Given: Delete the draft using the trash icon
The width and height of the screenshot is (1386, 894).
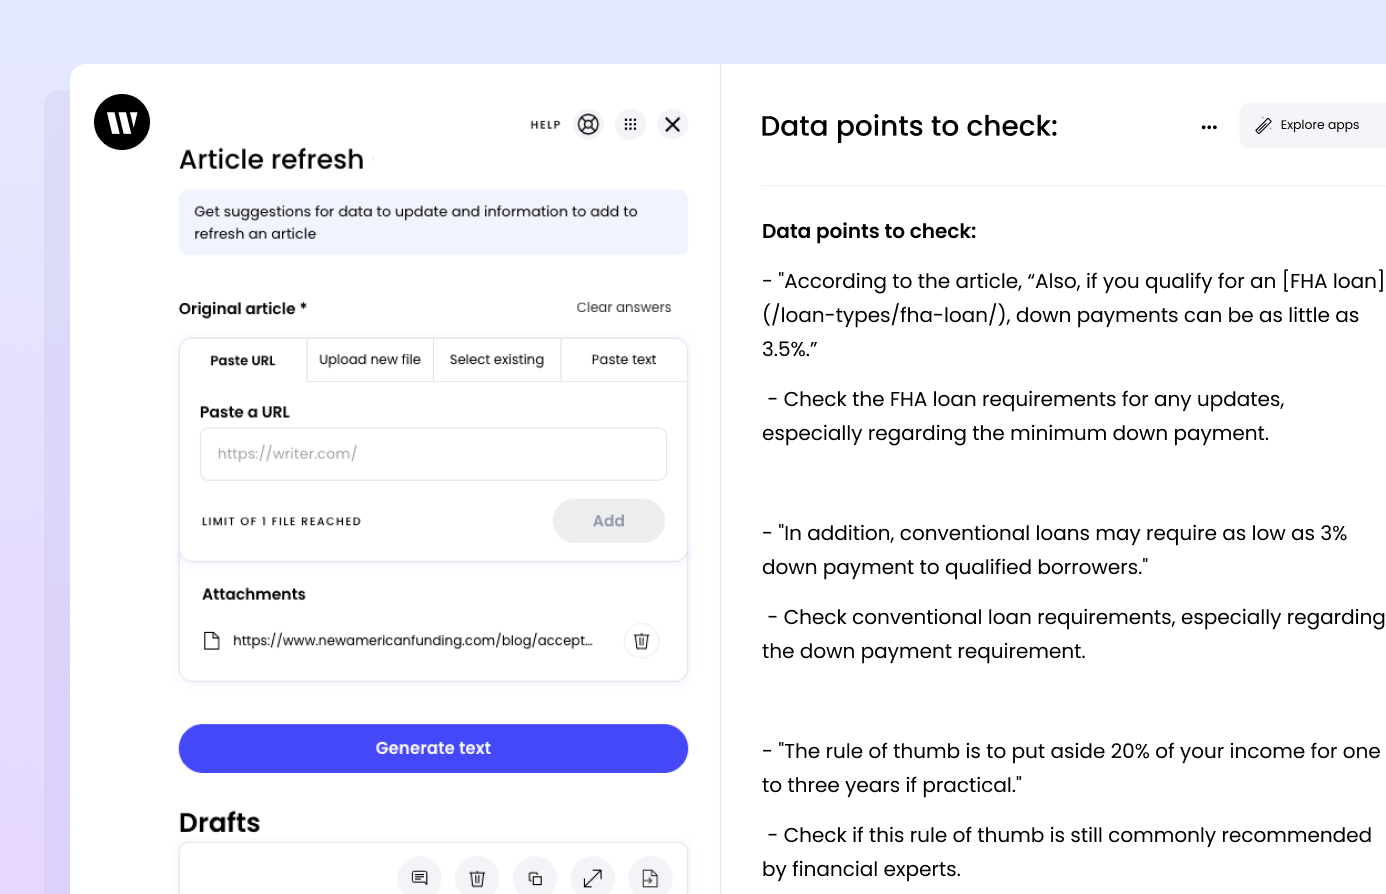Looking at the screenshot, I should click(477, 876).
